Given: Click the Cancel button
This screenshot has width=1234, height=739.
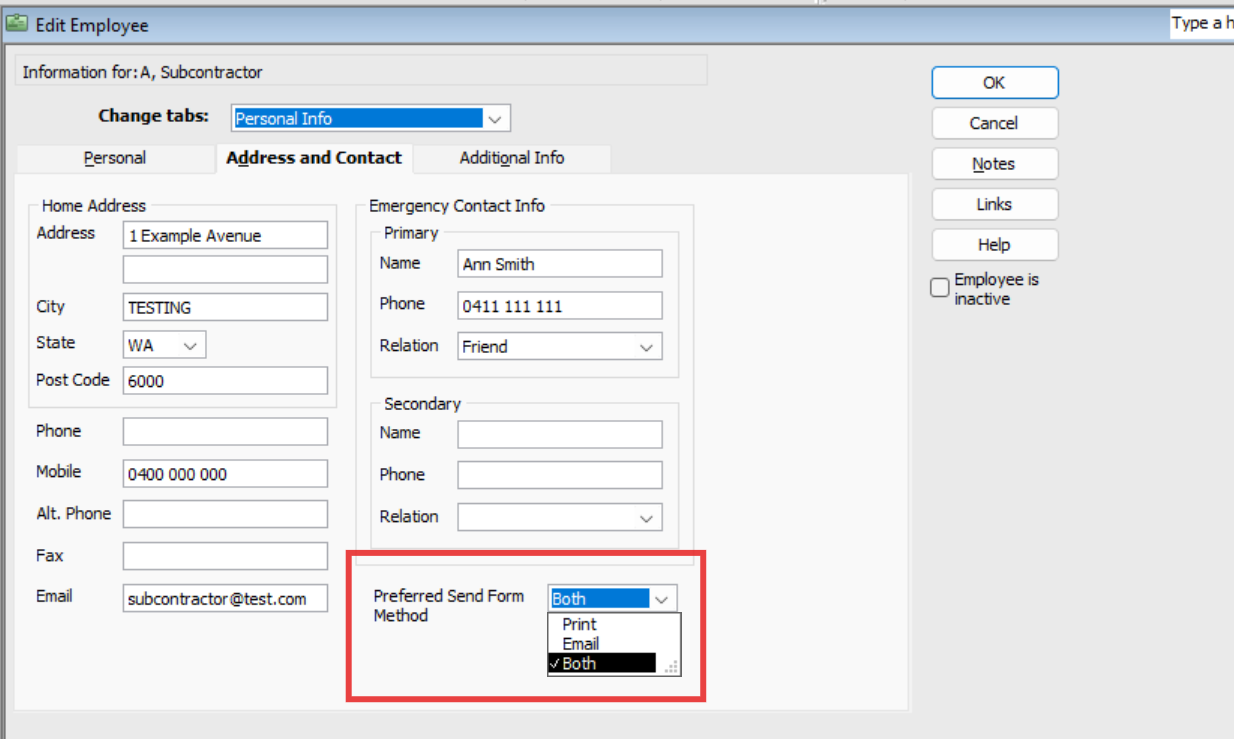Looking at the screenshot, I should point(994,123).
